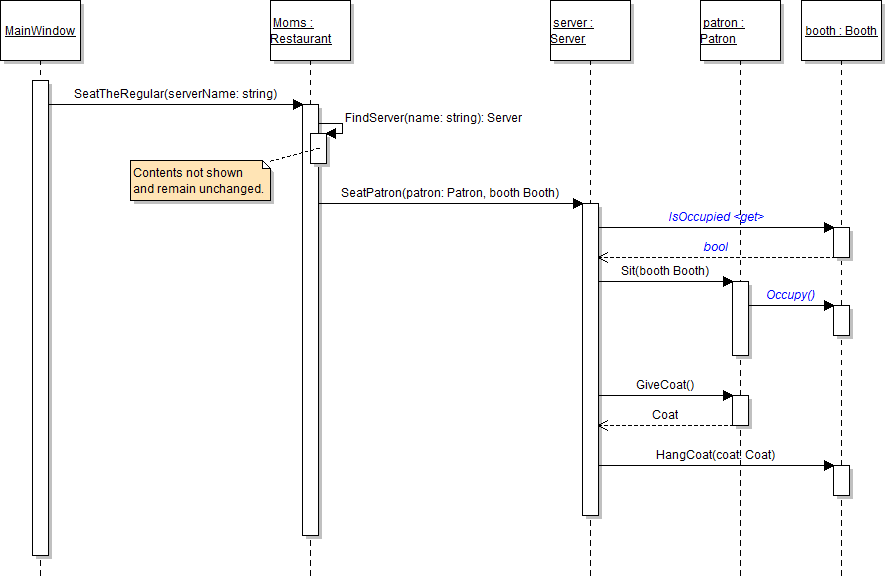Screen dimensions: 886x580
Task: Select the blue Occupy() message label
Action: click(x=790, y=295)
